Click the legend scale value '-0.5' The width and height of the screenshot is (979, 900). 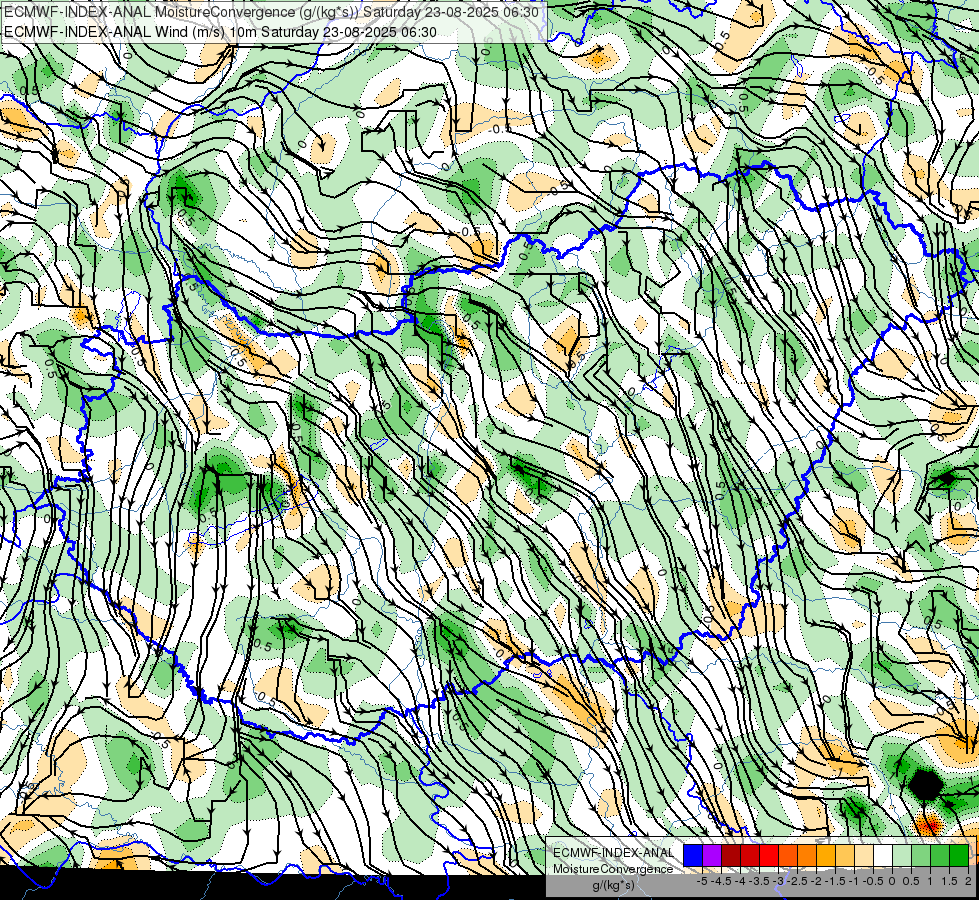[x=873, y=881]
